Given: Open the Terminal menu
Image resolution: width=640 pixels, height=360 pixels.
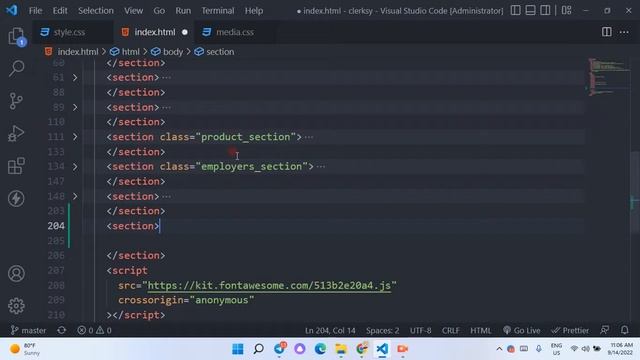Looking at the screenshot, I should pos(218,11).
